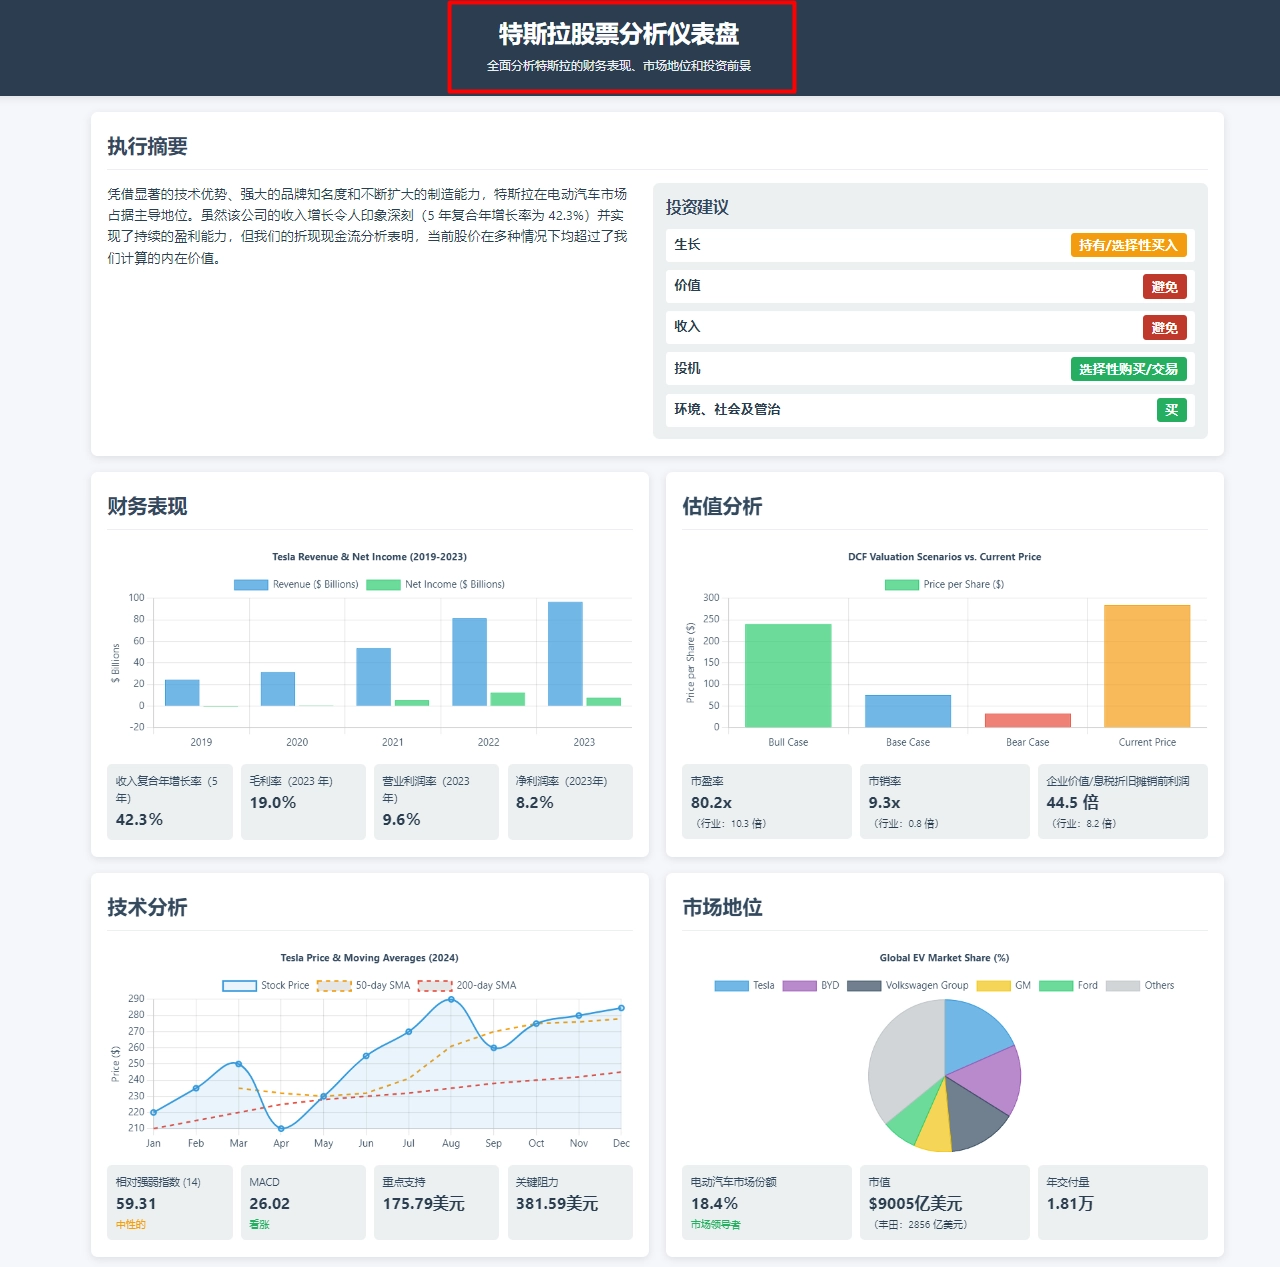Click the blue Base Case bar

(908, 711)
